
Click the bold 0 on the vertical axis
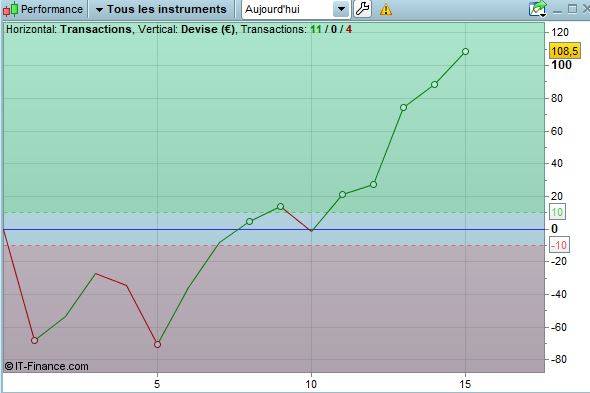(x=554, y=228)
